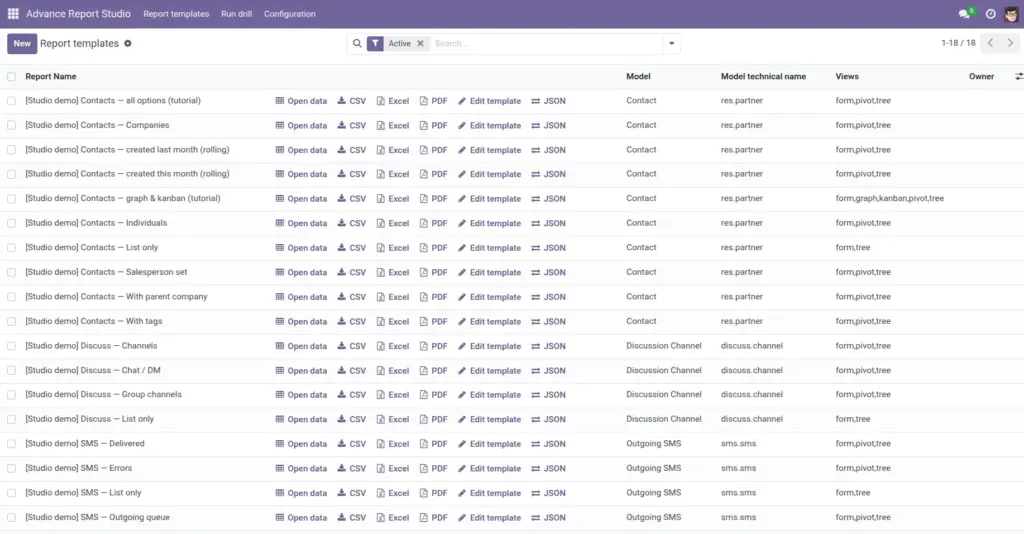
Task: Check Contacts — Companies row checkbox
Action: coord(12,125)
